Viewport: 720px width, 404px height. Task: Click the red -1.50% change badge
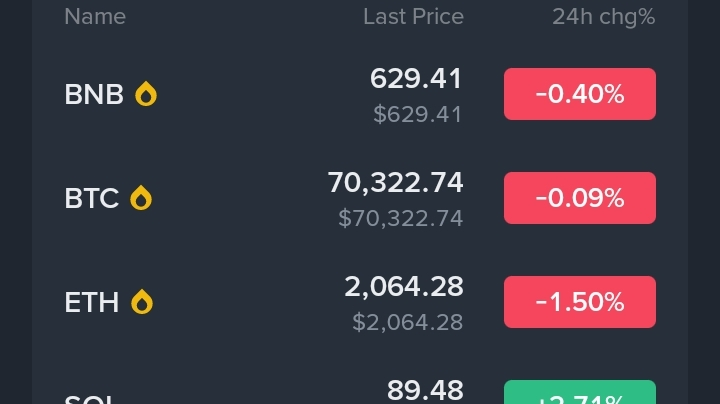[580, 302]
